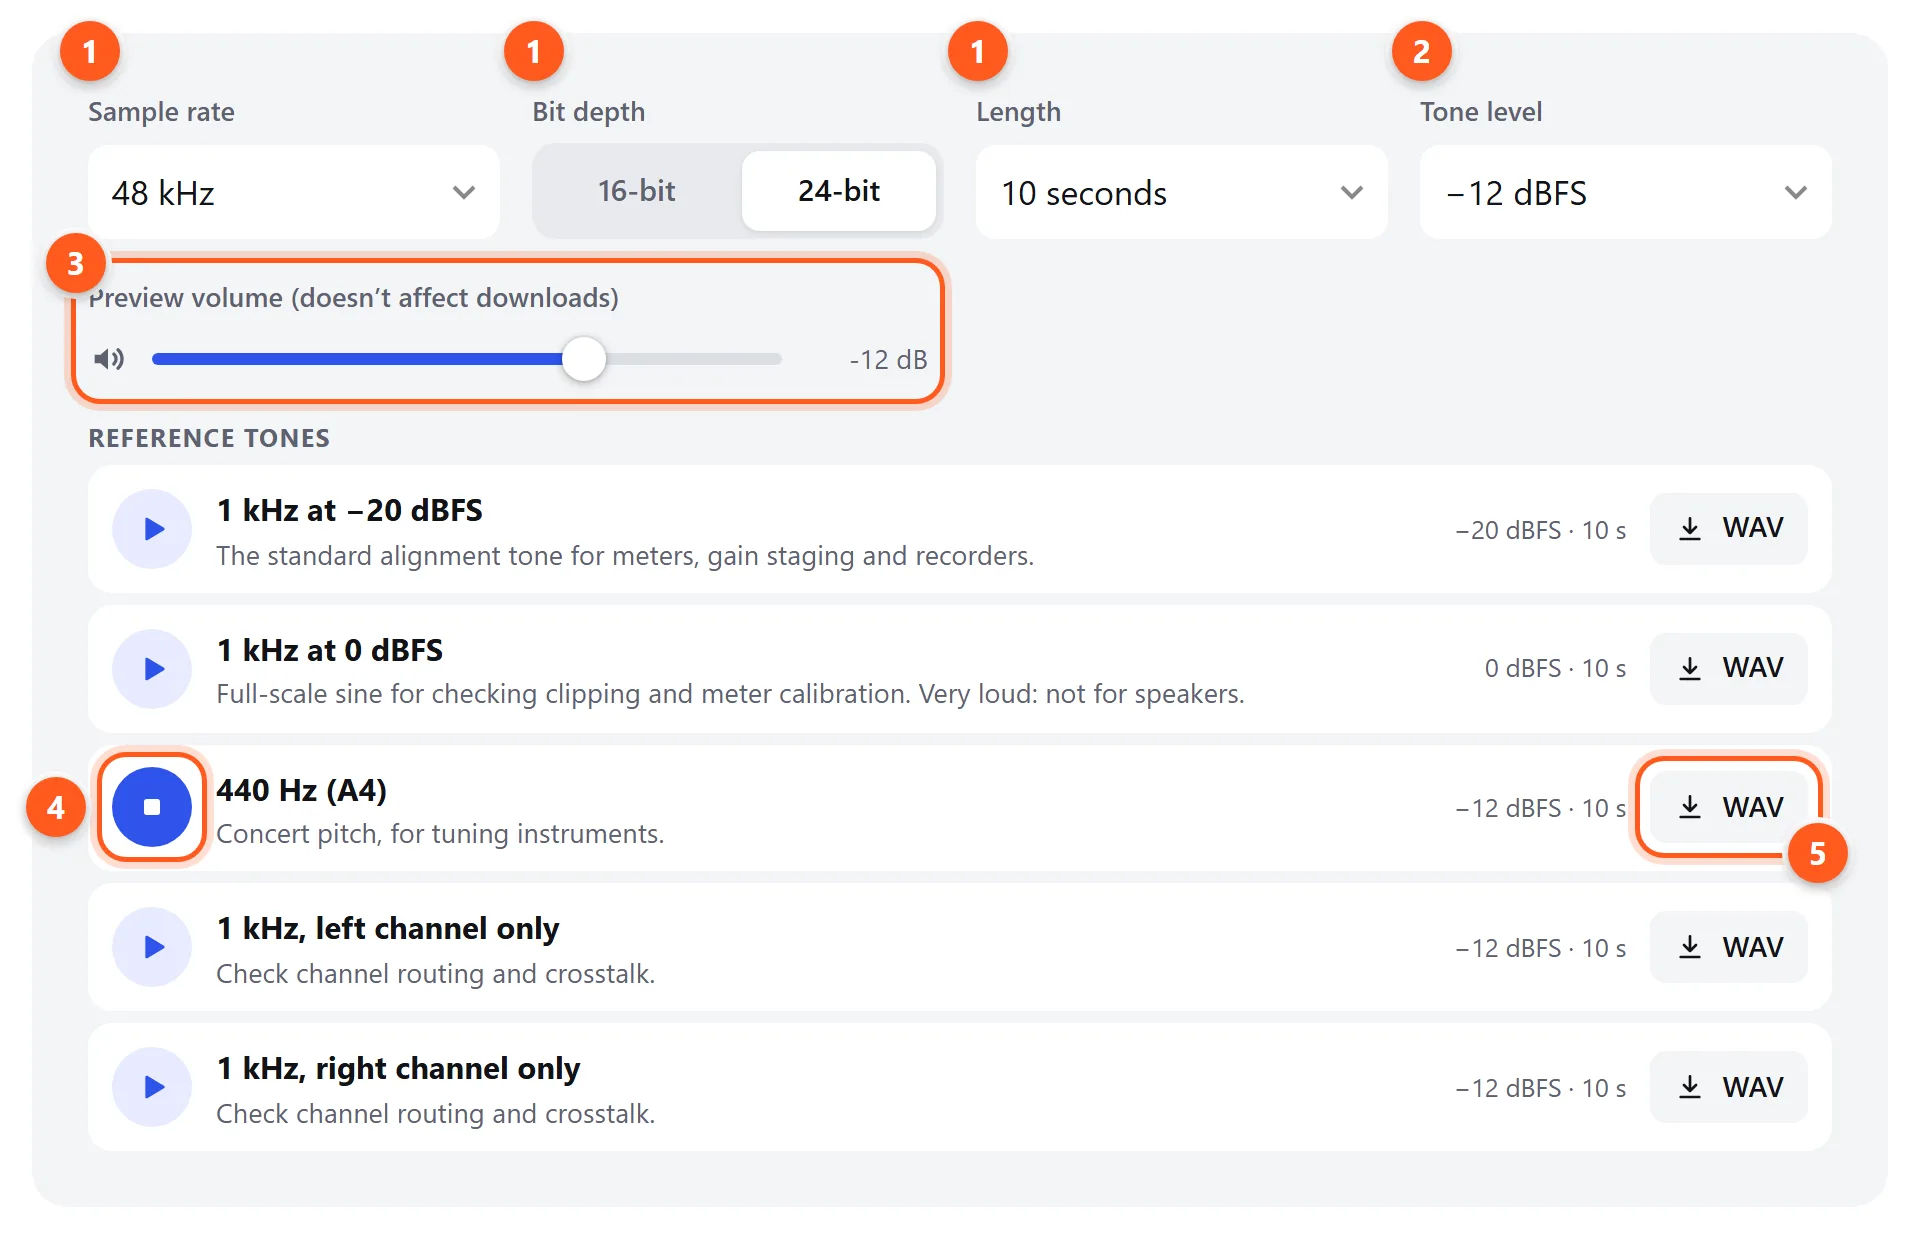Open the Sample rate 48 kHz dropdown
This screenshot has height=1238, width=1920.
click(x=294, y=192)
